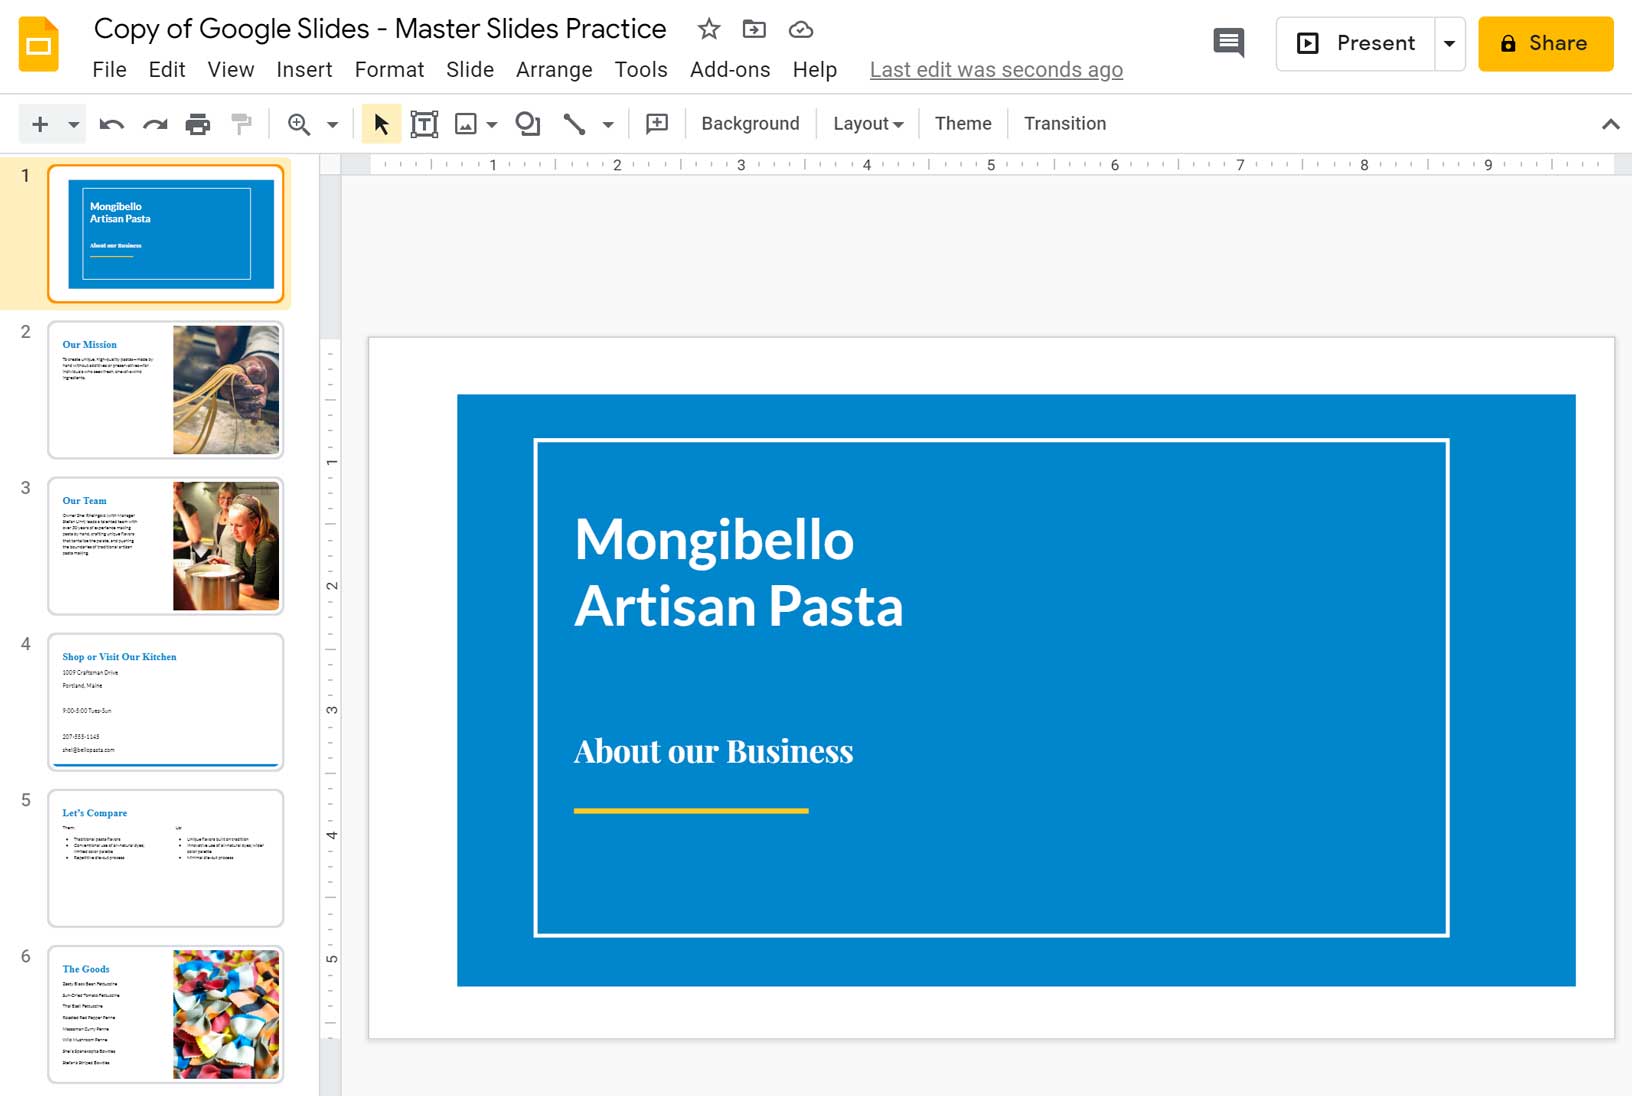Add a comment using toolbar icon
Screen dimensions: 1632x1096
(657, 124)
